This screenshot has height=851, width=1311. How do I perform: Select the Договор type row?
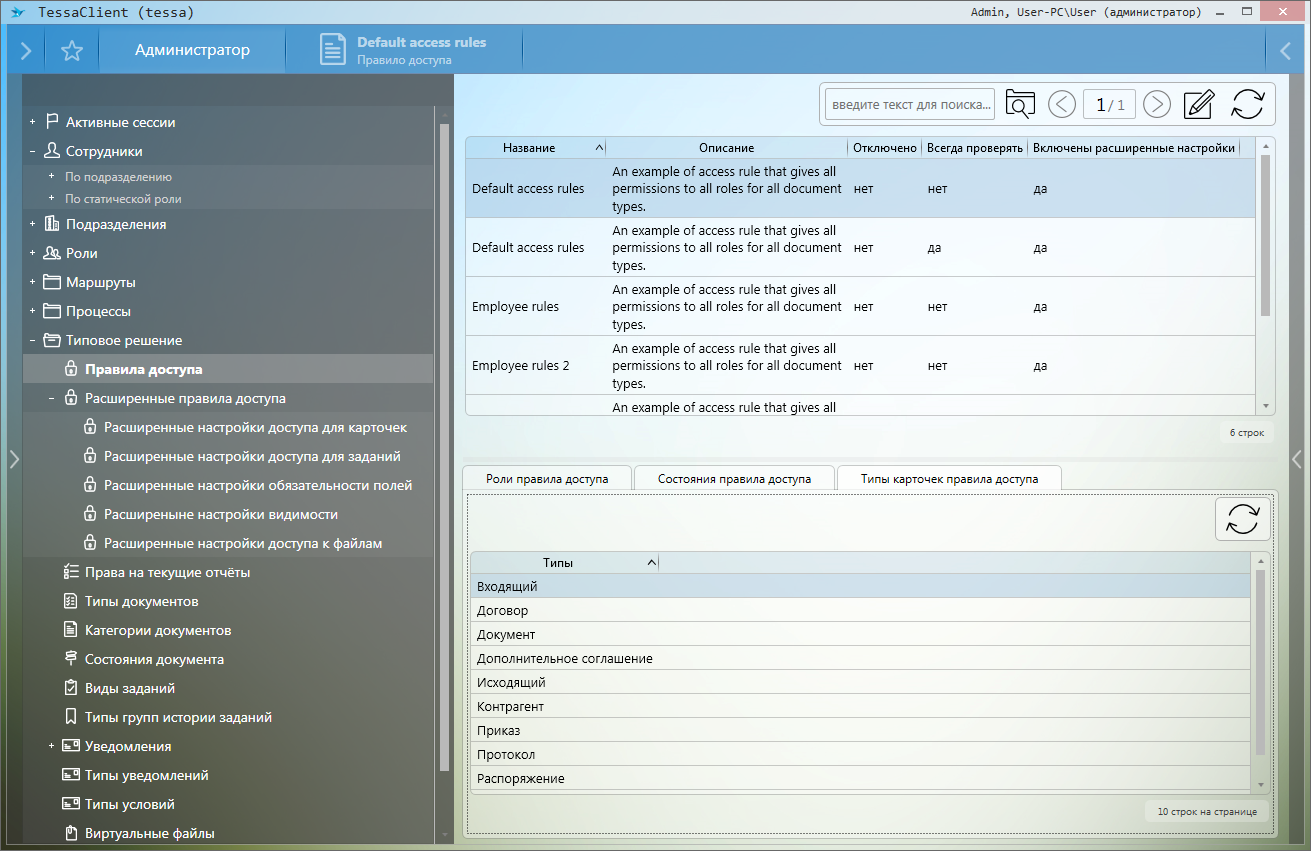pyautogui.click(x=861, y=611)
